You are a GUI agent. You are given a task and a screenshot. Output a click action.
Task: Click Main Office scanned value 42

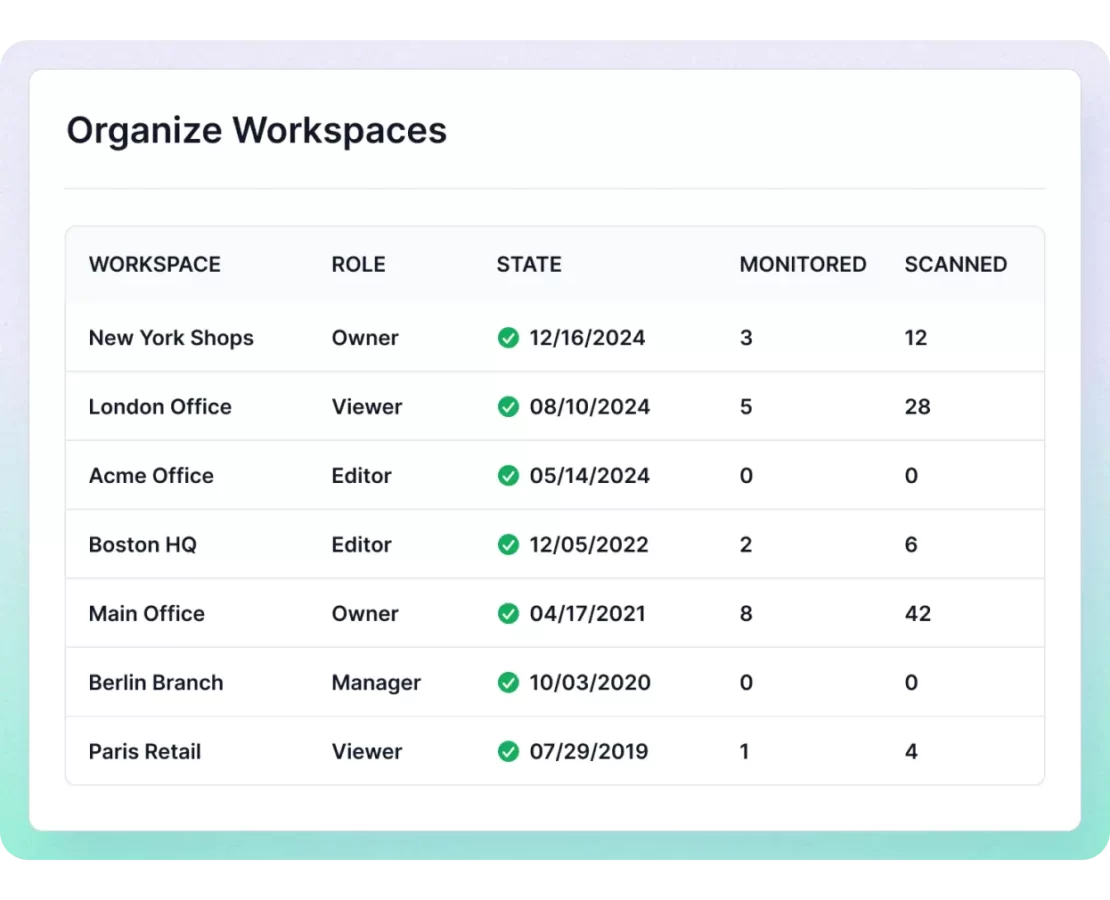[917, 614]
